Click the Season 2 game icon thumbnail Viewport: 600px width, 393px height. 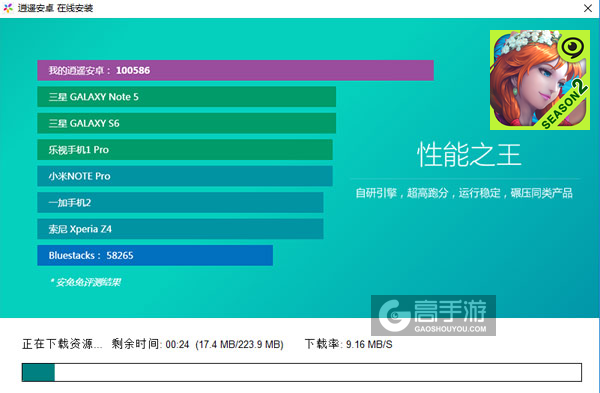[540, 80]
